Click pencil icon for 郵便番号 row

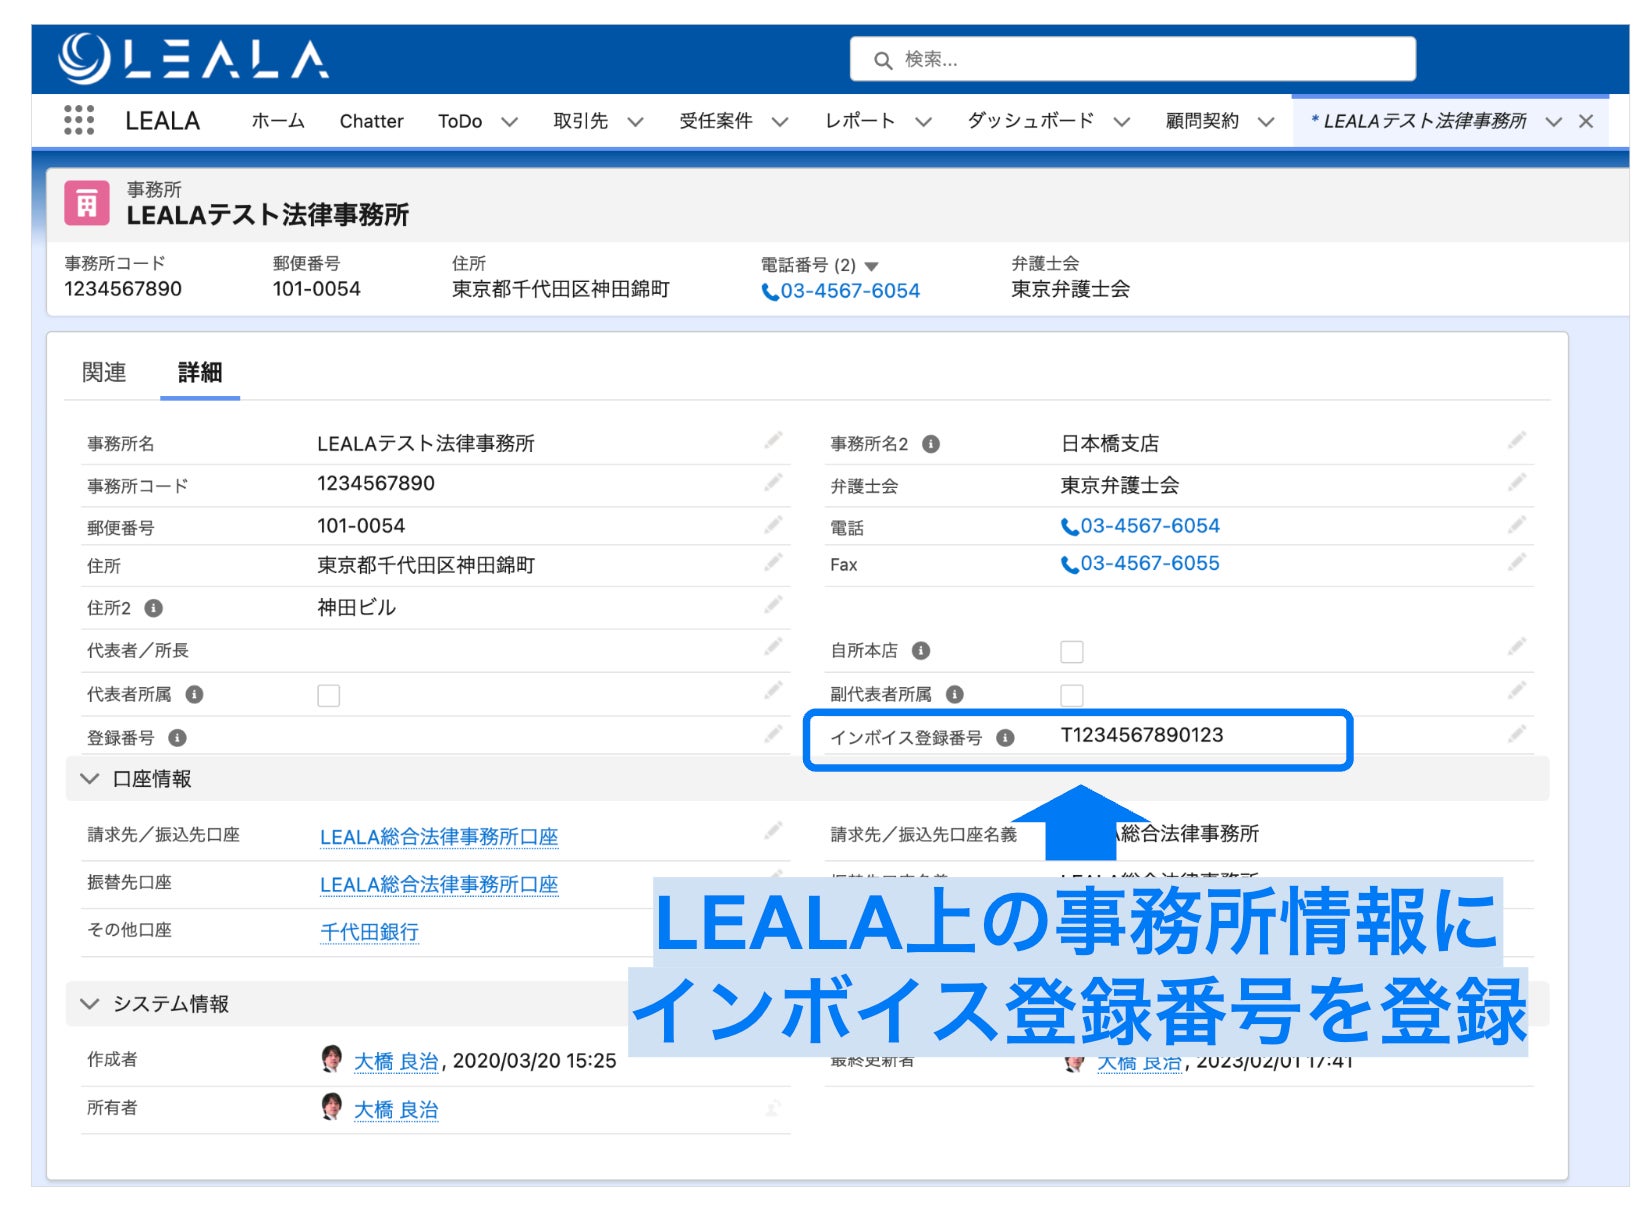(x=773, y=525)
